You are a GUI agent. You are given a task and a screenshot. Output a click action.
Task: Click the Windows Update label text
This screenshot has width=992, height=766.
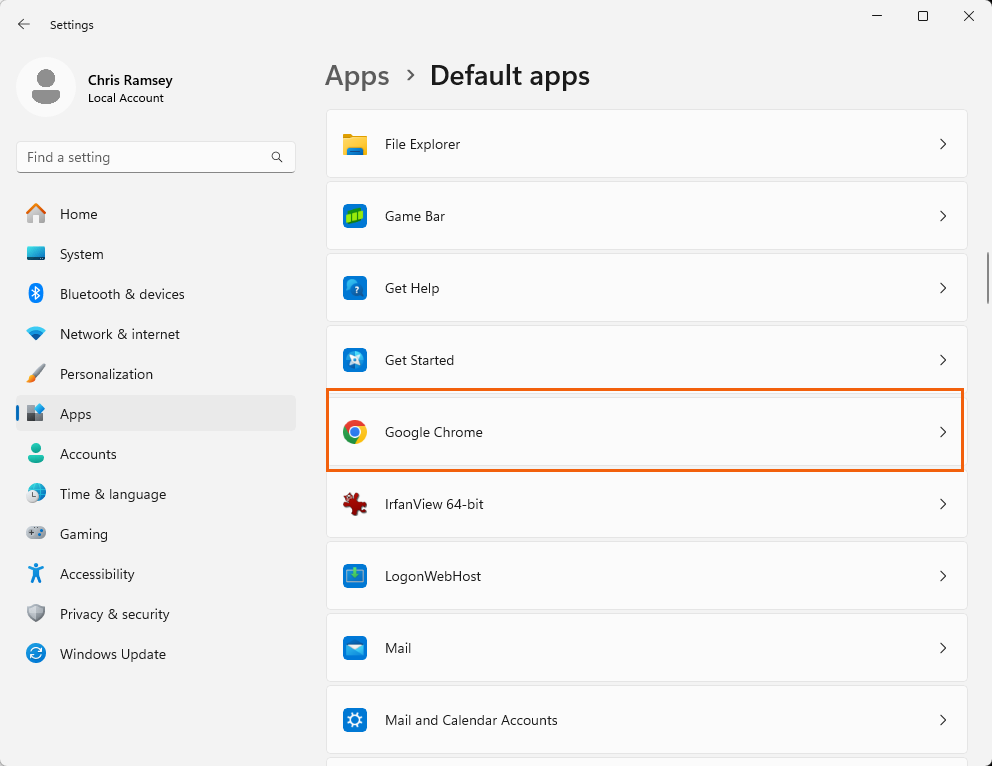113,654
